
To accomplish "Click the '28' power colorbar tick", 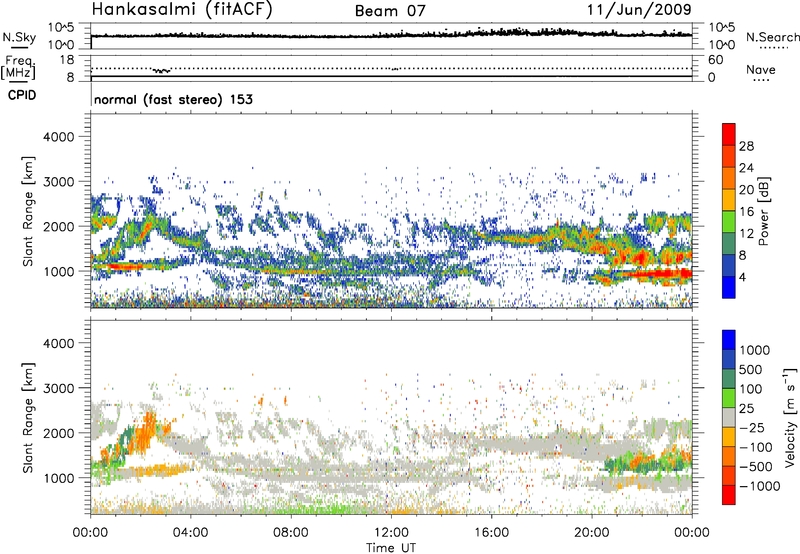I will [746, 146].
